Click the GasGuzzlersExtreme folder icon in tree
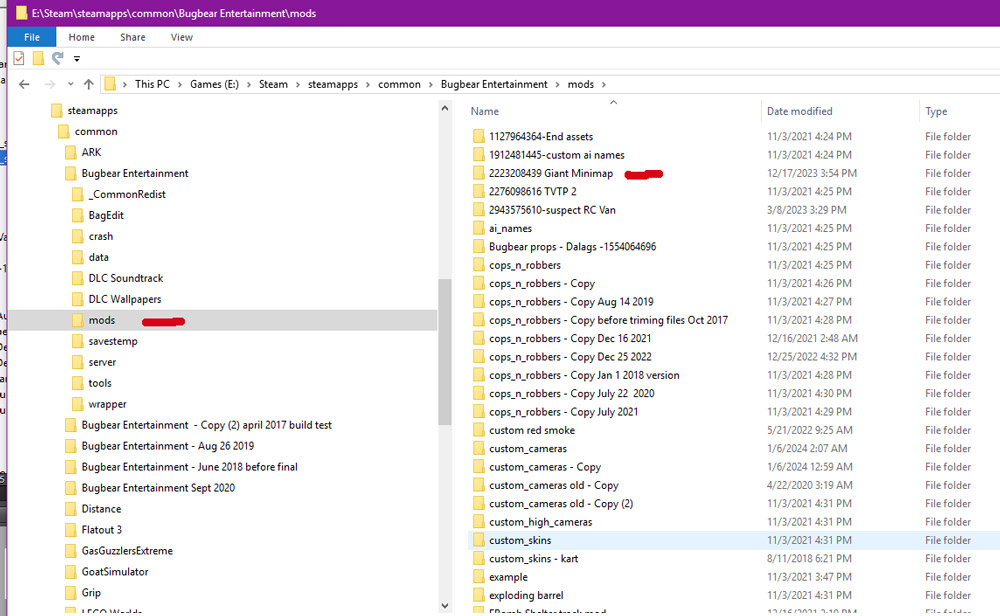 pos(71,551)
